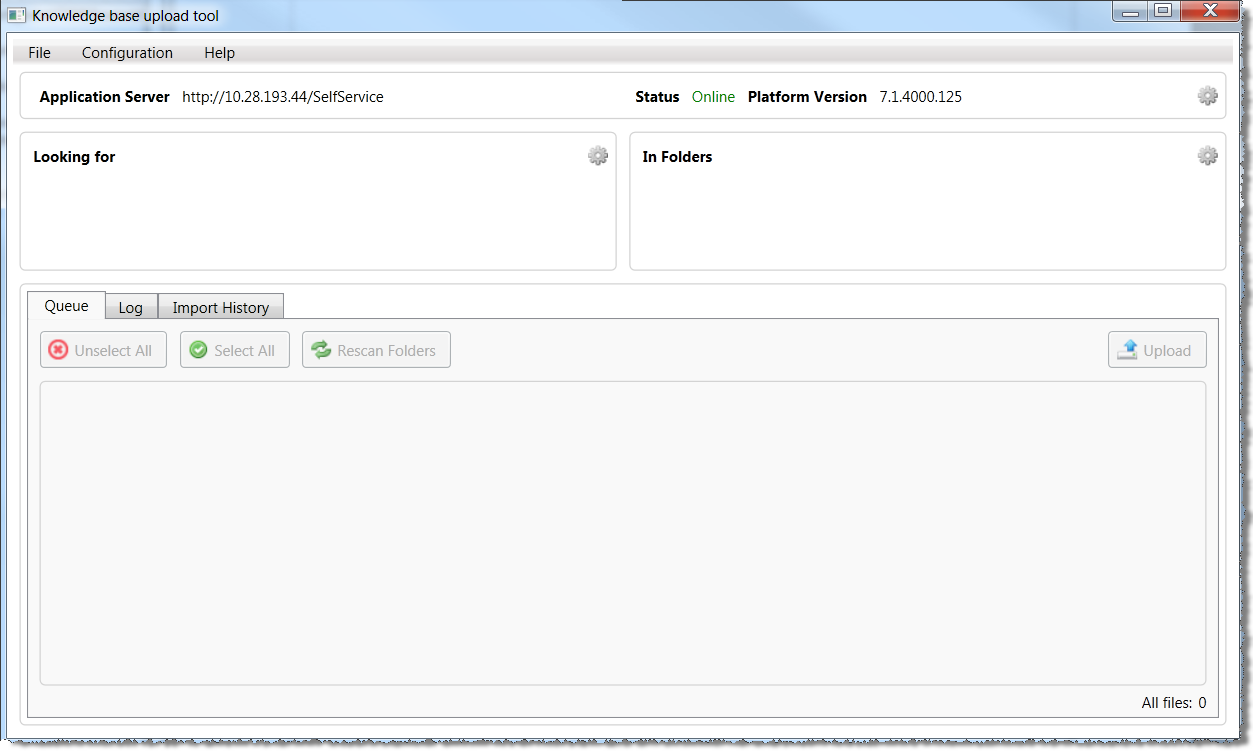This screenshot has width=1253, height=751.
Task: Click the gear icon in Looking for panel
Action: pyautogui.click(x=597, y=156)
